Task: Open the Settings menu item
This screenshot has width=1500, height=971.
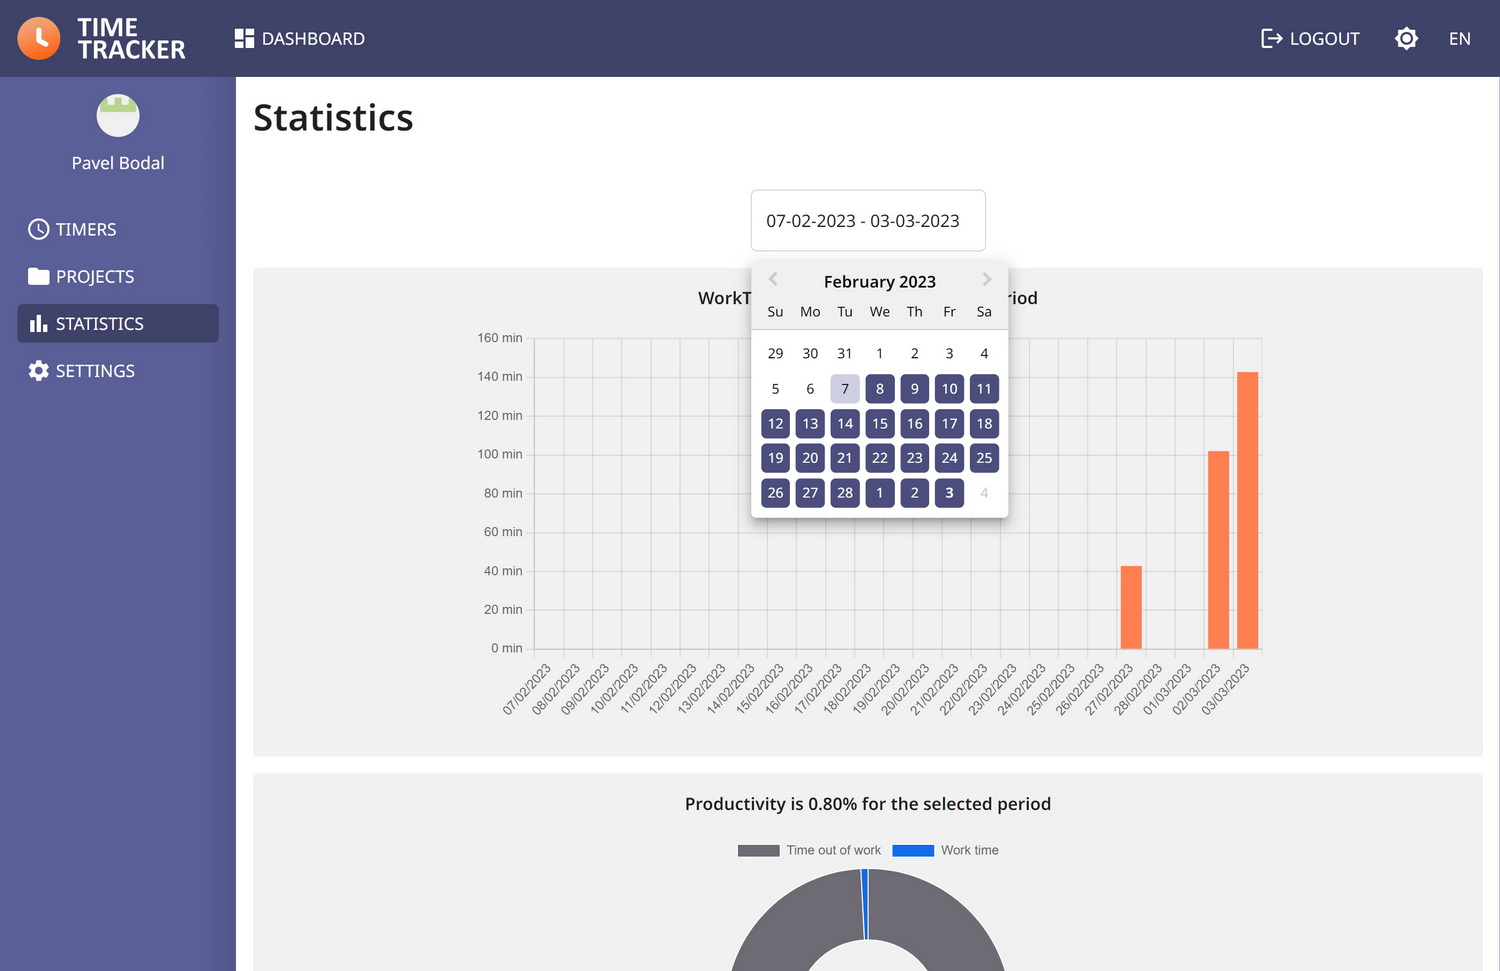Action: pyautogui.click(x=118, y=370)
